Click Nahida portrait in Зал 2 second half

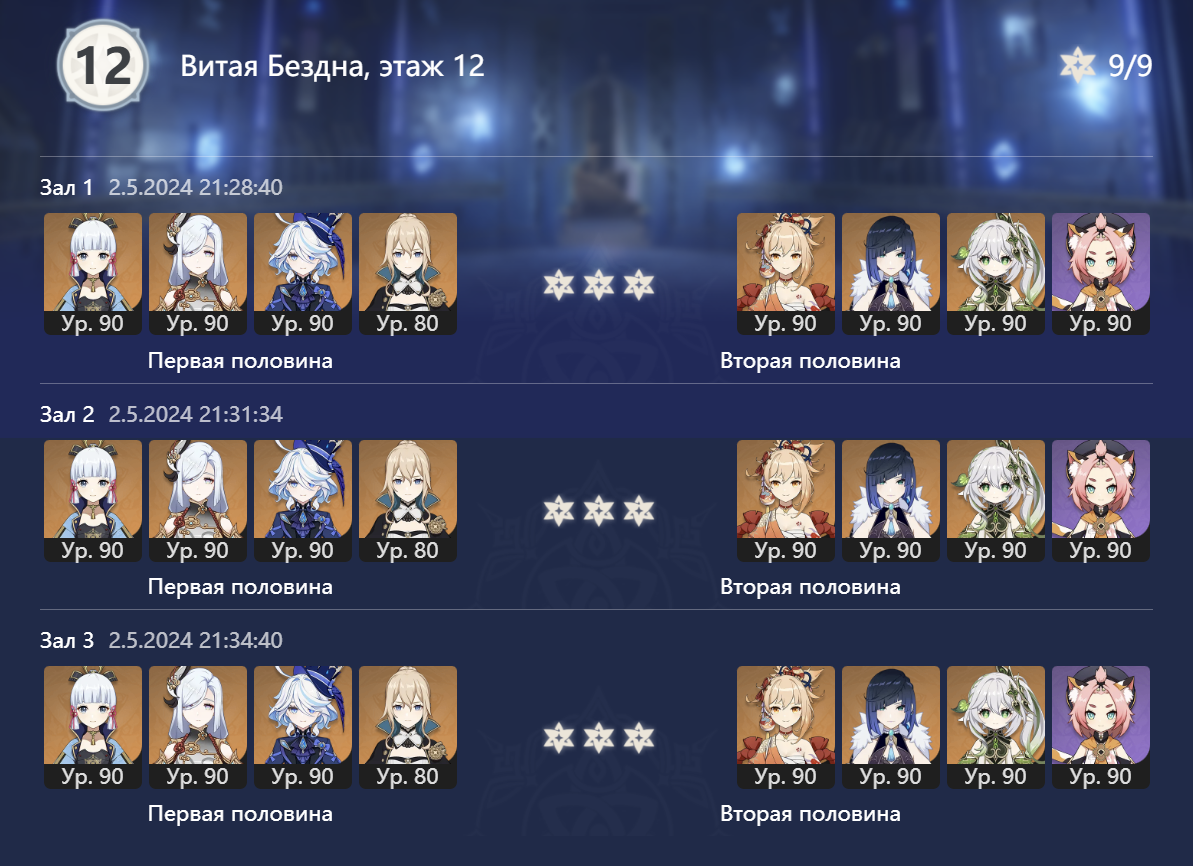click(x=996, y=501)
